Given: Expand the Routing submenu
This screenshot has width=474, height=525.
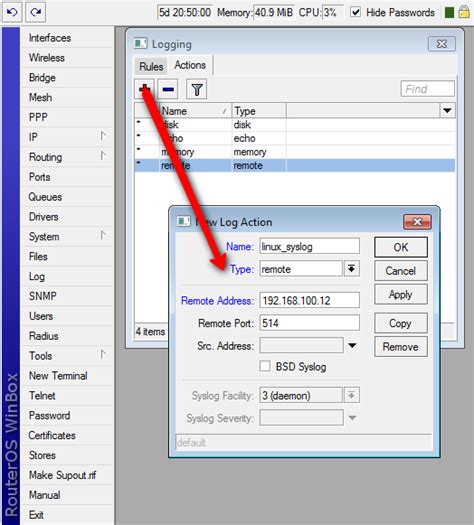Looking at the screenshot, I should [103, 156].
